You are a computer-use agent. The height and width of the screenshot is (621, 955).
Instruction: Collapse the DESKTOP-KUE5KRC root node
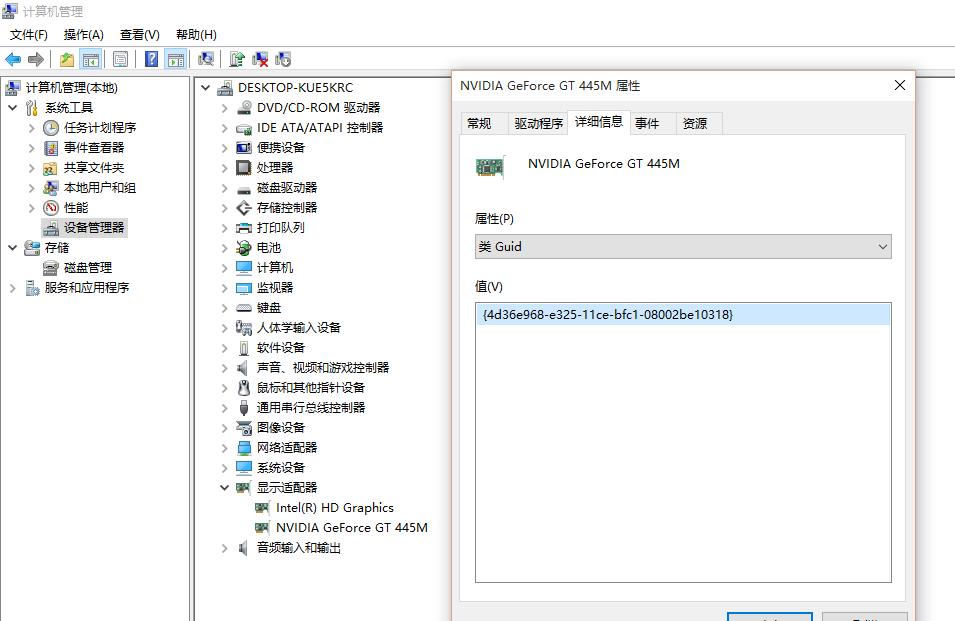206,88
